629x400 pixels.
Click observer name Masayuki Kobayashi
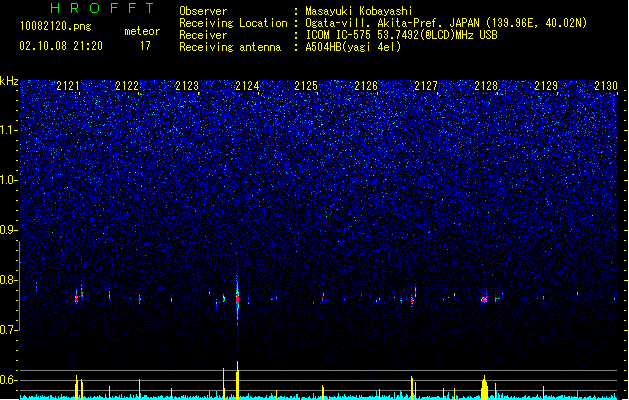click(x=359, y=11)
